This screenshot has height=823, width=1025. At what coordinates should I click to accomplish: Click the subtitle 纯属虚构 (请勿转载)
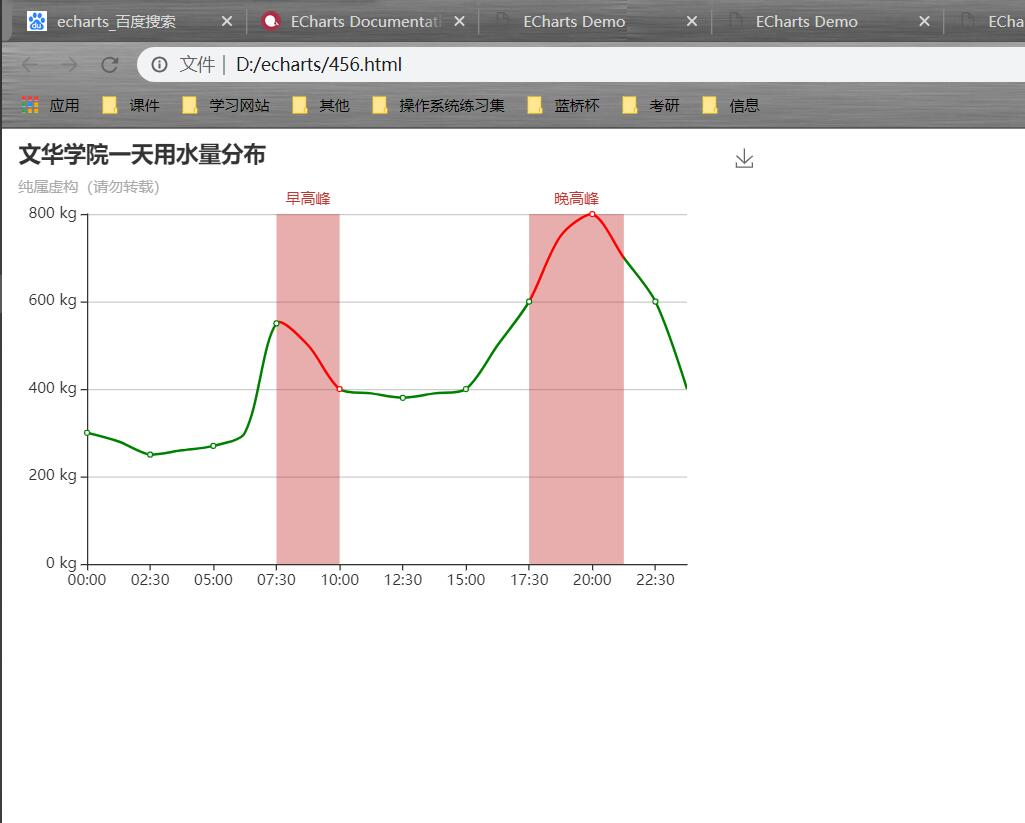pos(89,187)
